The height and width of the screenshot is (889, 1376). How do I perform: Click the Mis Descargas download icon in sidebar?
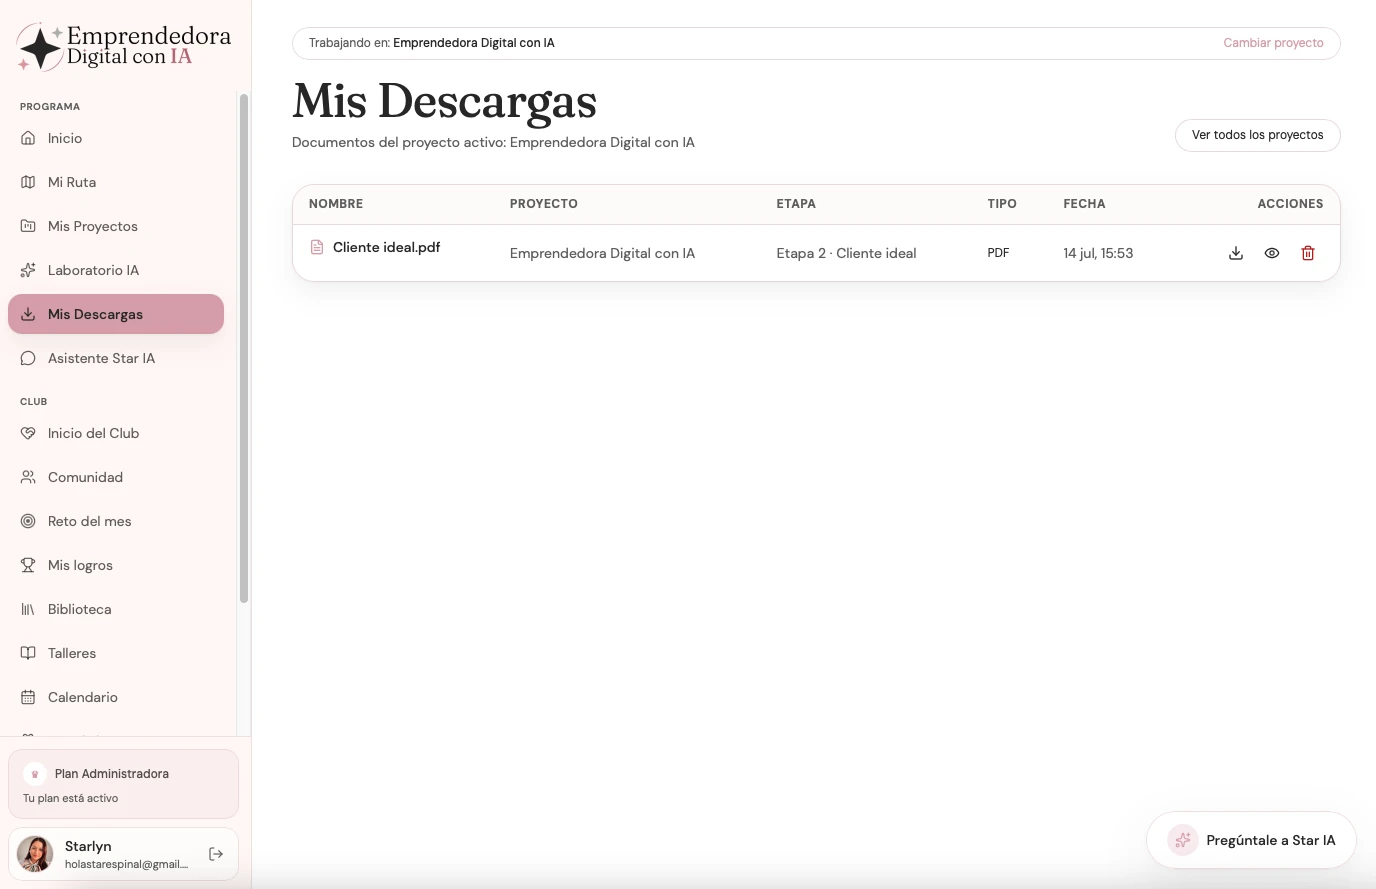click(28, 314)
